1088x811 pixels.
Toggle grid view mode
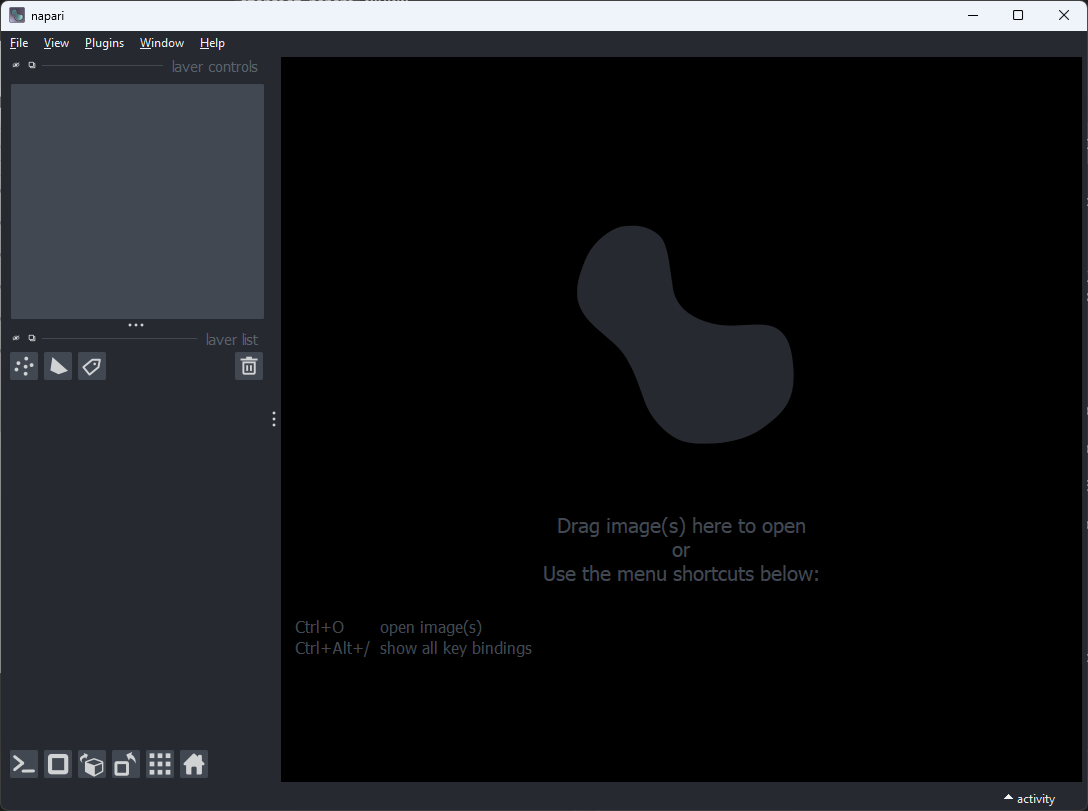tap(160, 765)
